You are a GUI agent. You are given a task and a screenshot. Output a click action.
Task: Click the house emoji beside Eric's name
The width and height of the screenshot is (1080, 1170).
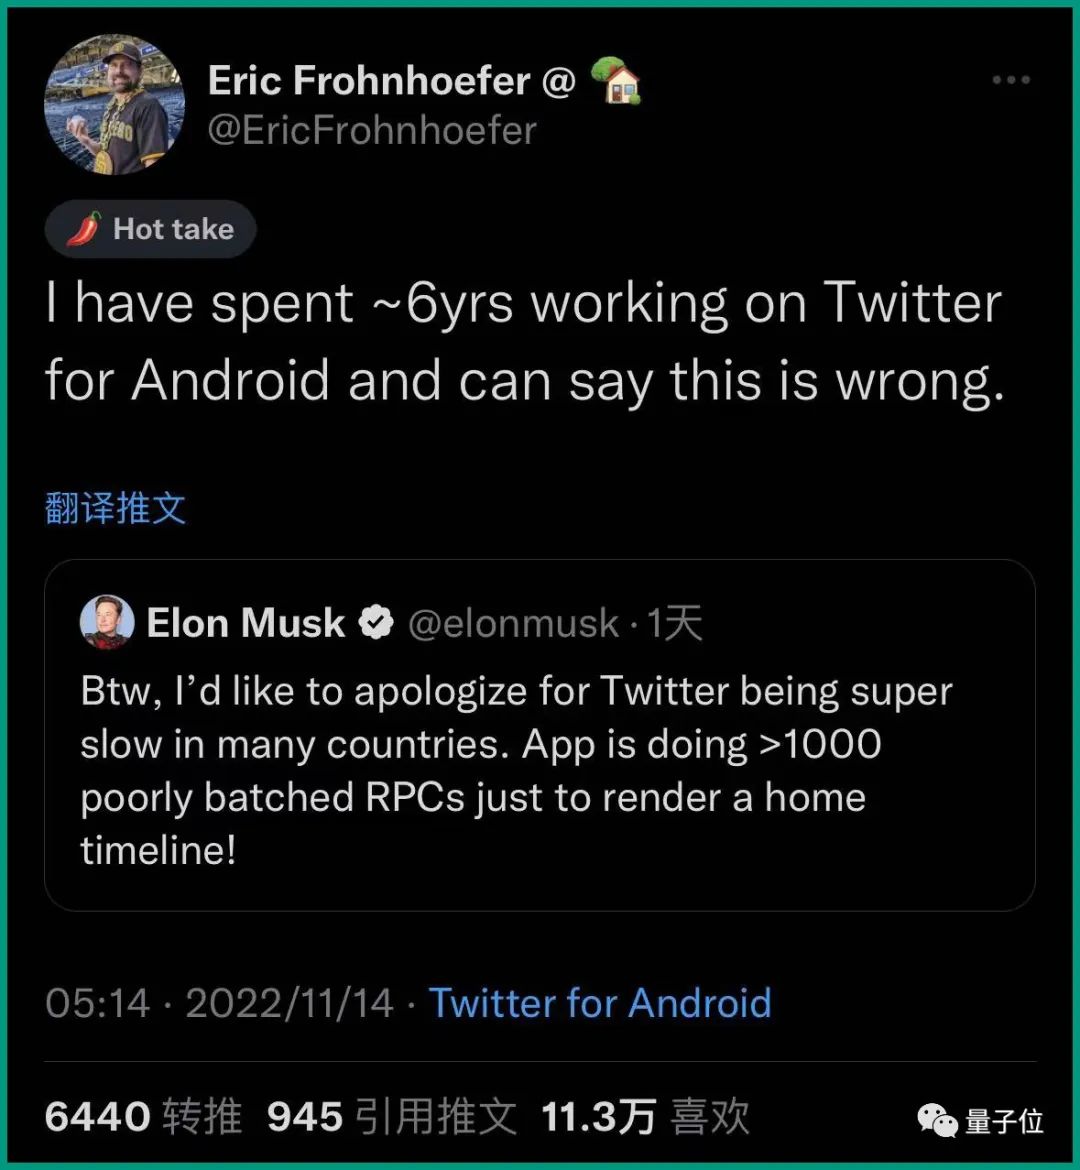[616, 81]
